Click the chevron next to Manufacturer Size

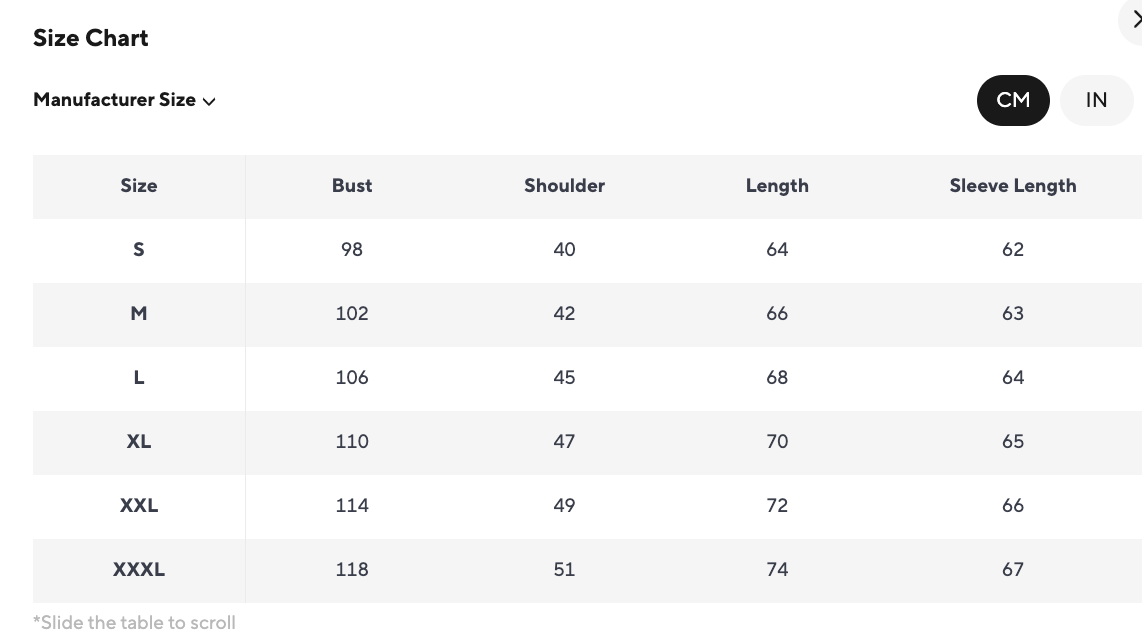(209, 101)
